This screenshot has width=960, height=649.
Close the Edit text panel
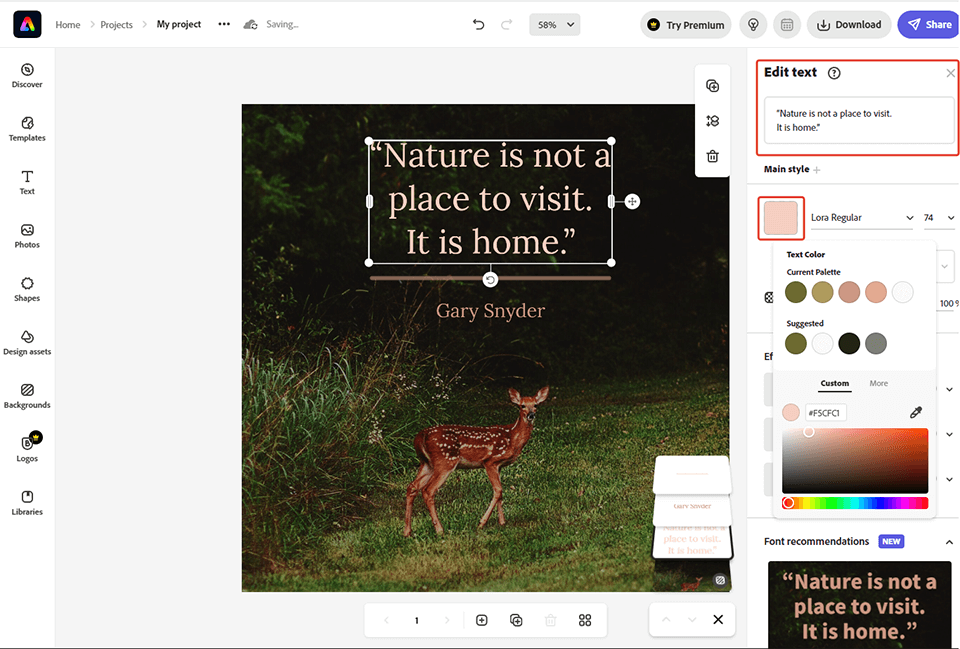950,73
